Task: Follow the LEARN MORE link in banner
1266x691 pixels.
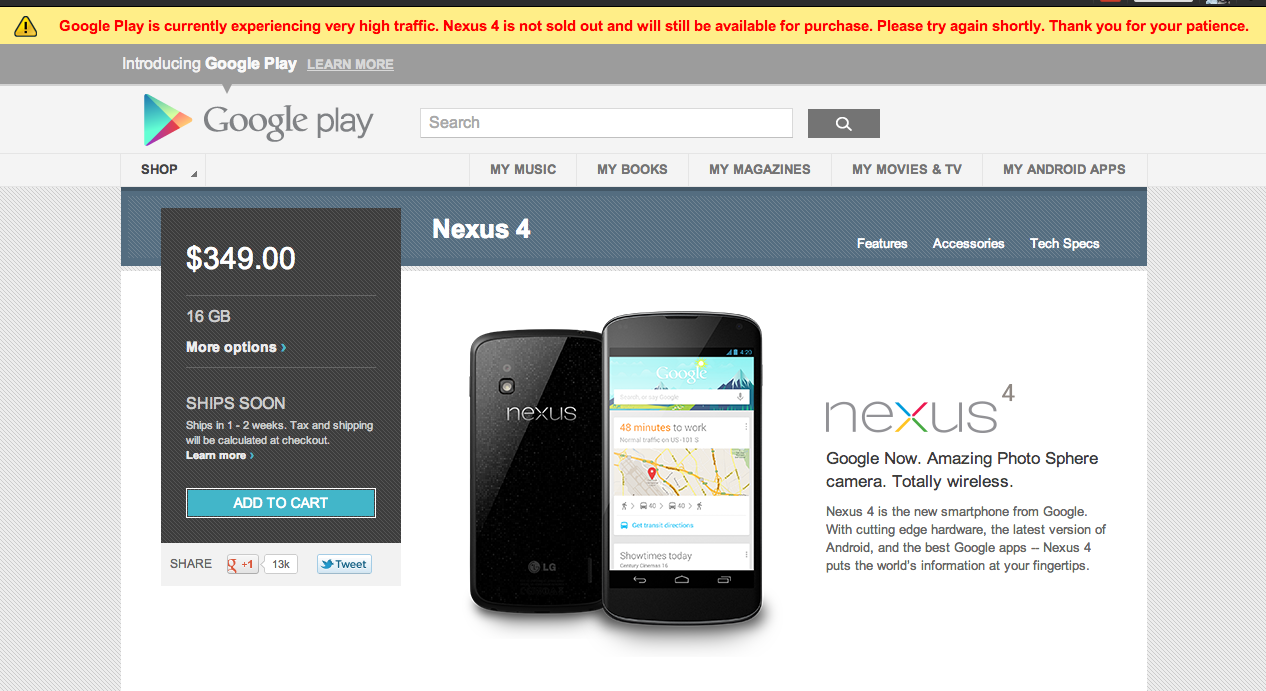Action: pos(350,64)
